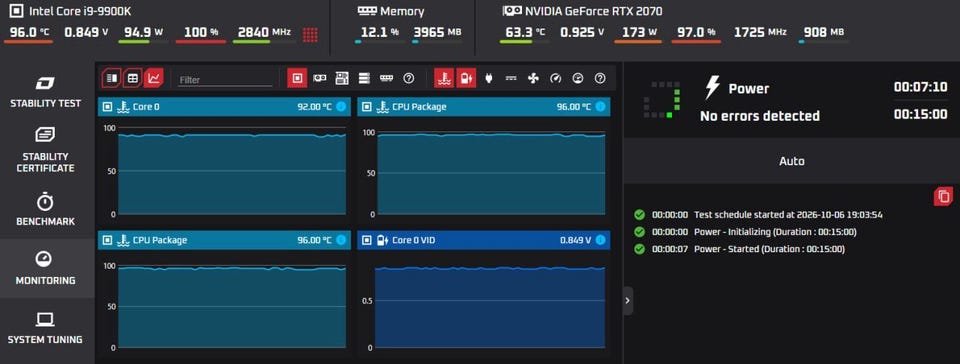Screen dimensions: 960x364
Task: Click the CPU chip icon on Core 0 VID panel
Action: click(367, 240)
